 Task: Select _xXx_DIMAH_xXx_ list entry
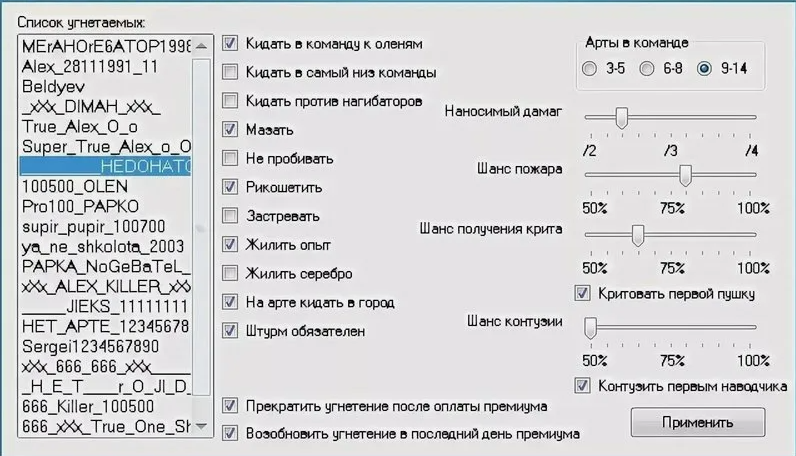click(x=106, y=107)
